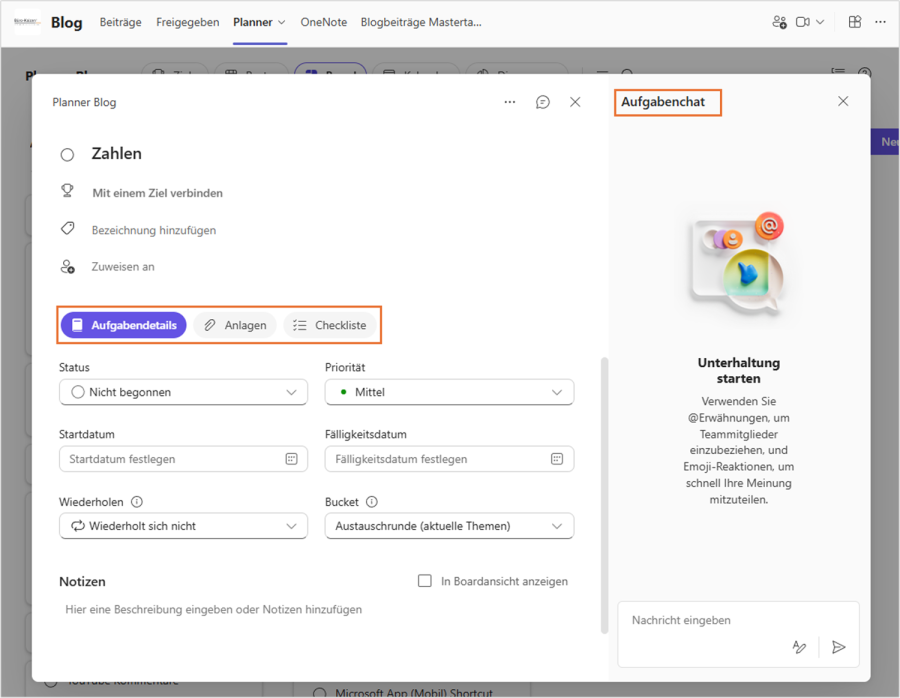Enable In Boardansicht anzeigen checkbox
The image size is (900, 698).
[424, 581]
